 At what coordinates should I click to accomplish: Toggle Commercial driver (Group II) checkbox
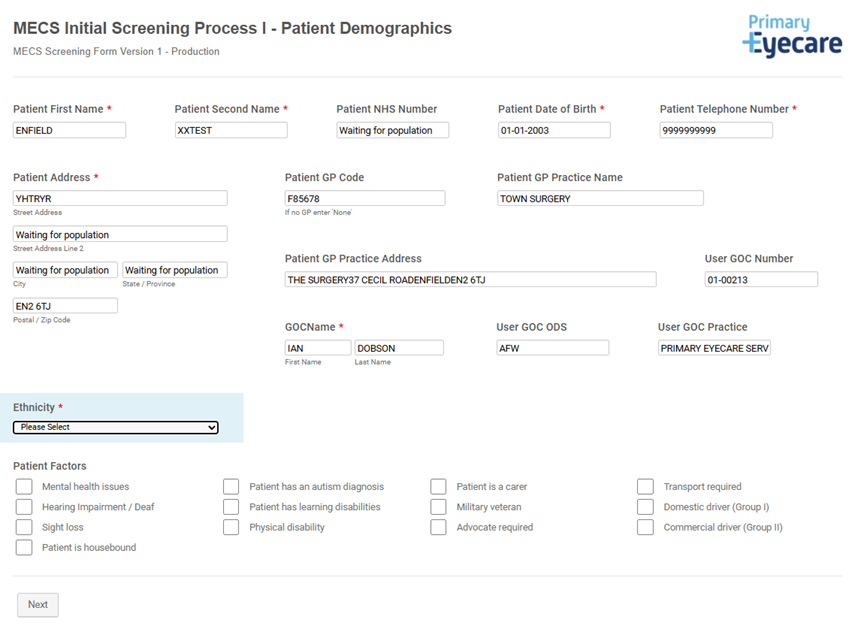[x=646, y=527]
